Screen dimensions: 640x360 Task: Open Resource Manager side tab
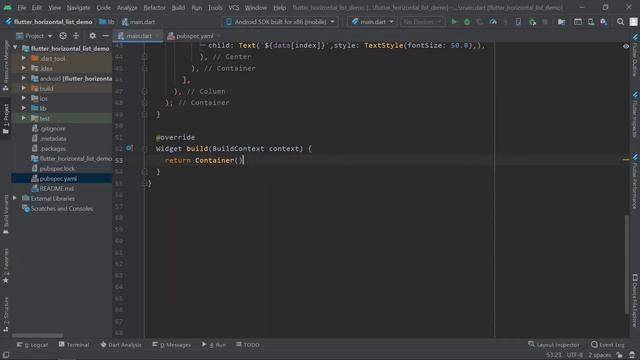(6, 65)
